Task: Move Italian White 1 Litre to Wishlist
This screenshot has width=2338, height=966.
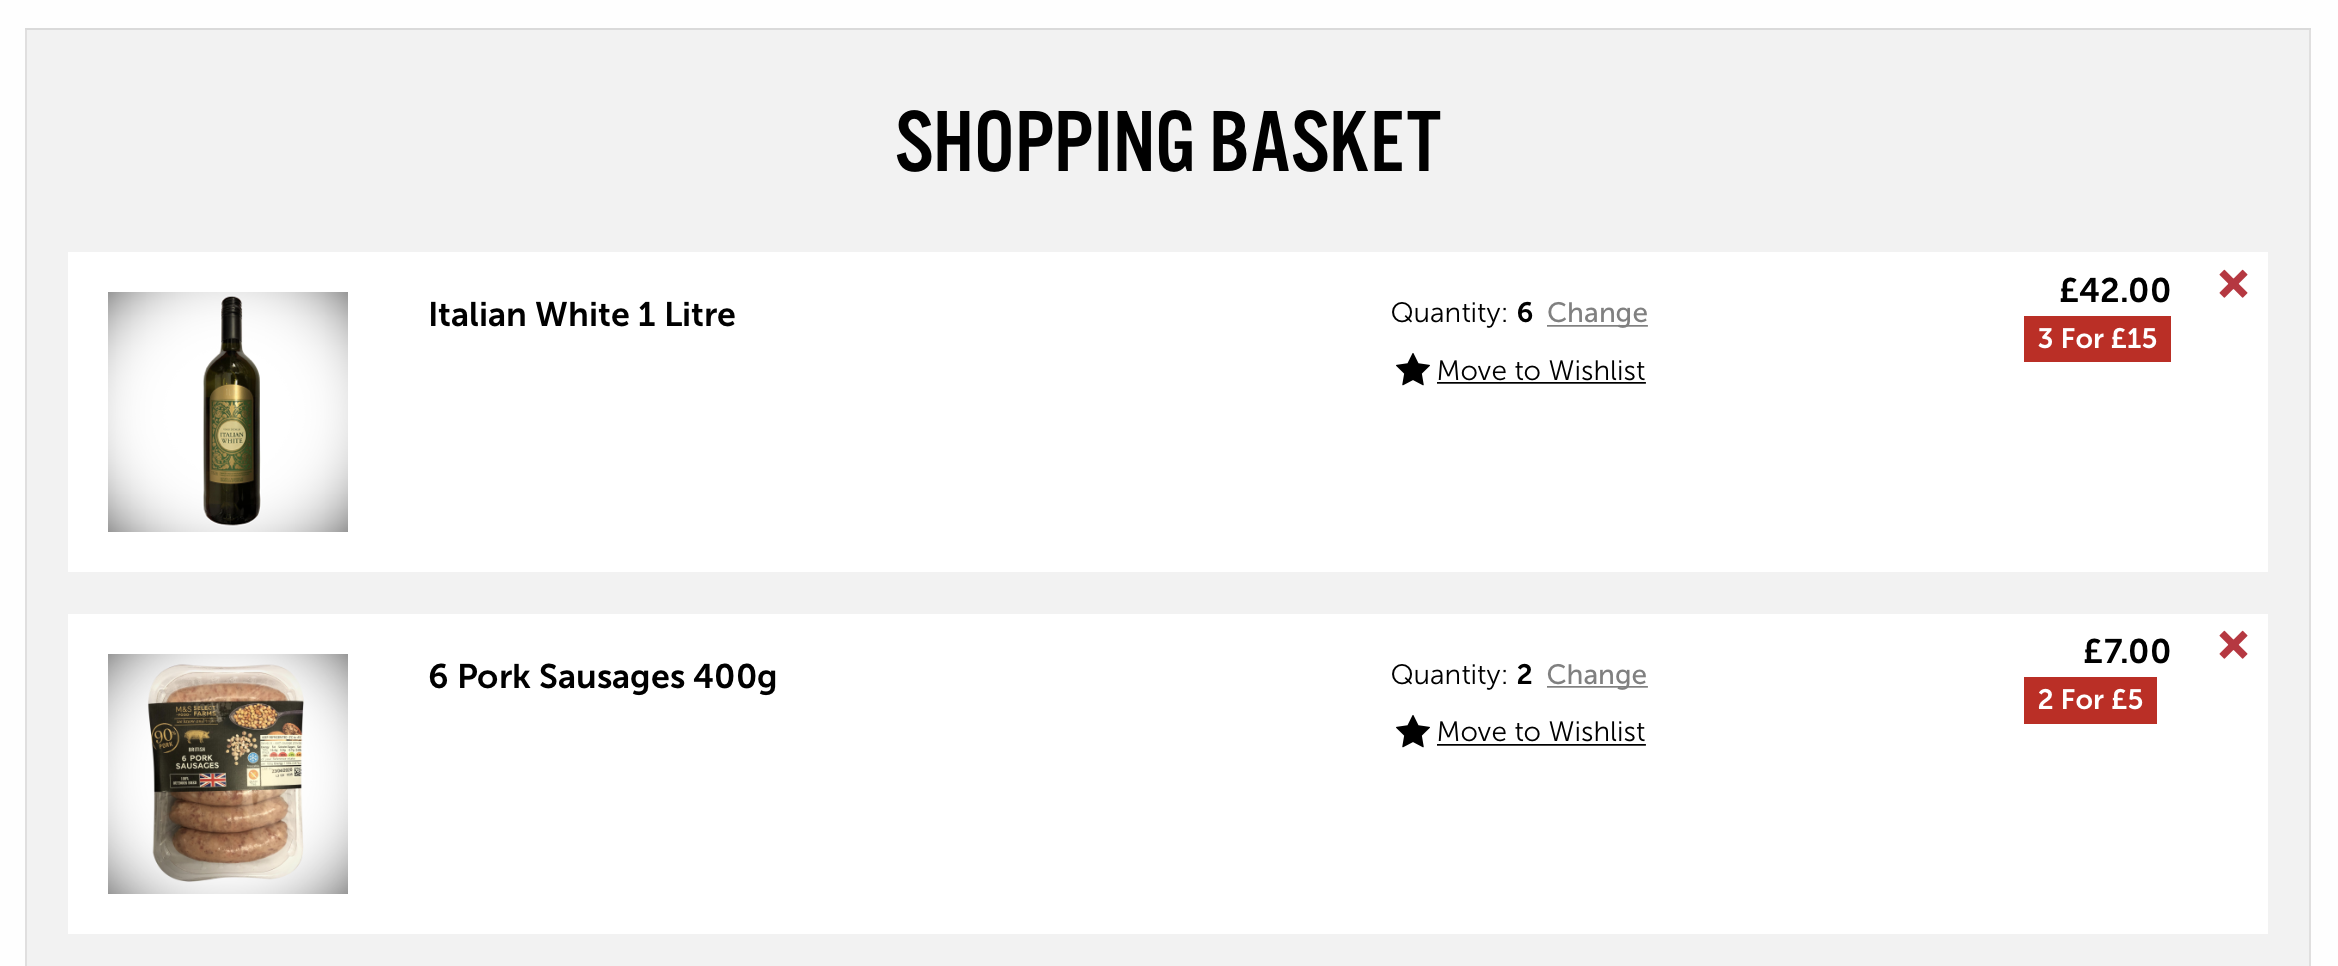Action: click(x=1540, y=371)
